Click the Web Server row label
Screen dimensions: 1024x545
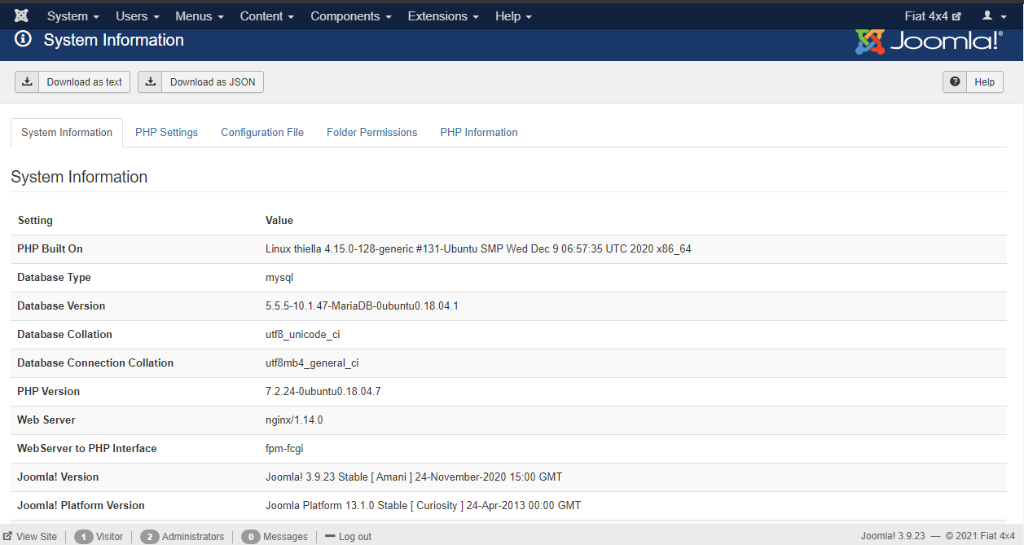click(46, 420)
